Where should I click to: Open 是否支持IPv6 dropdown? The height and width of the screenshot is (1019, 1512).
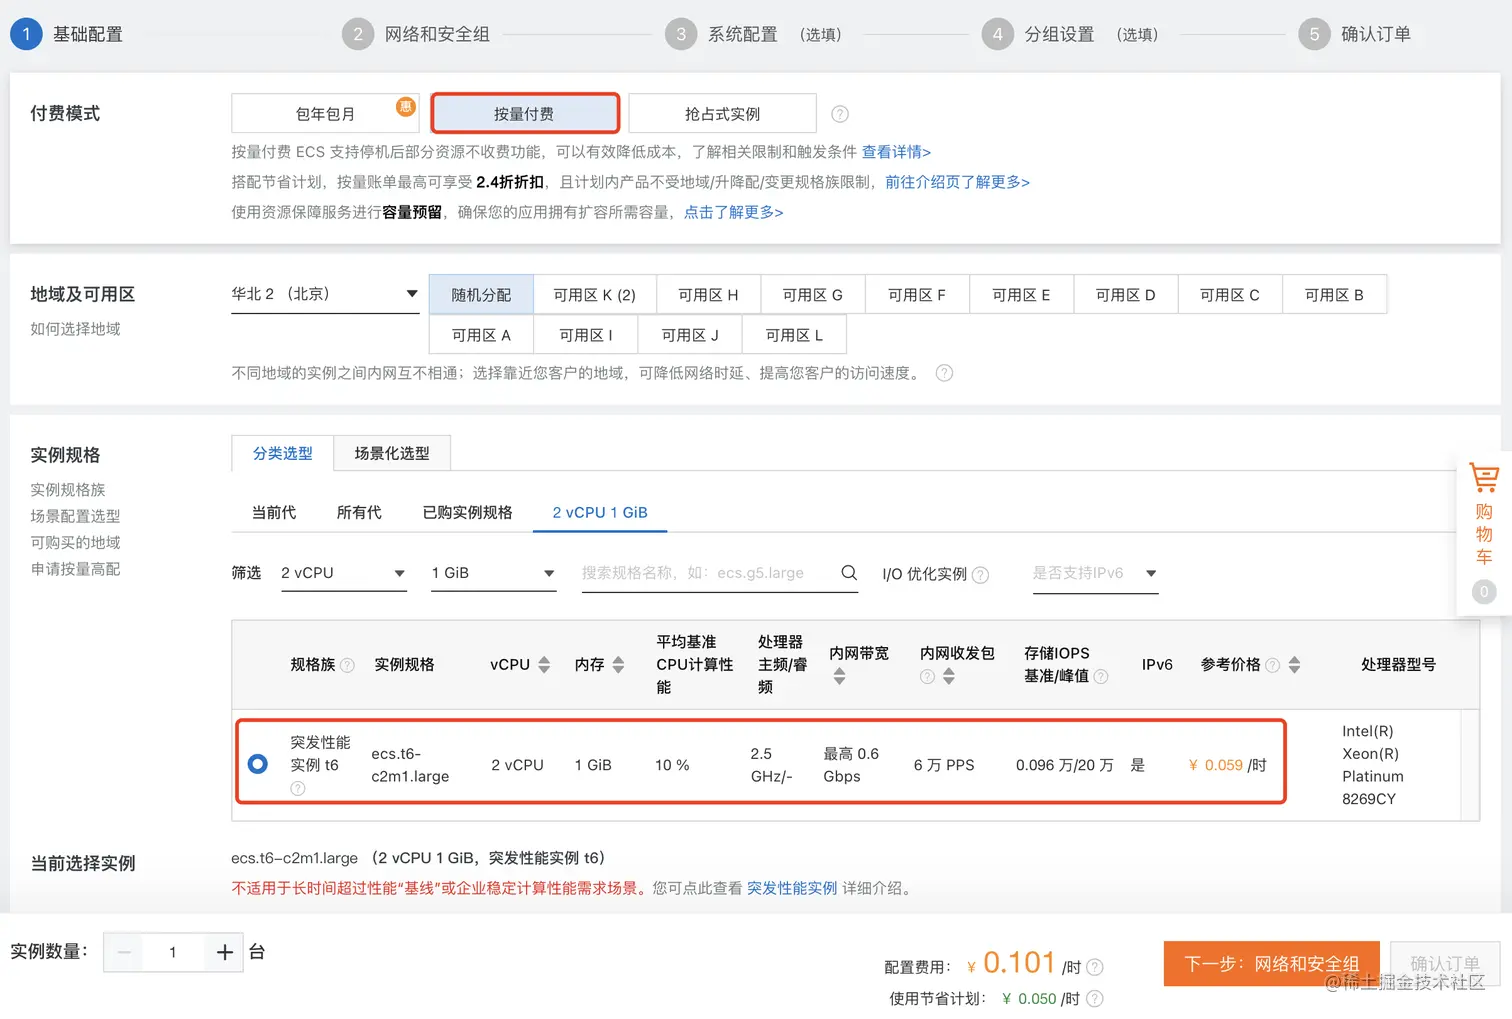coord(1095,573)
